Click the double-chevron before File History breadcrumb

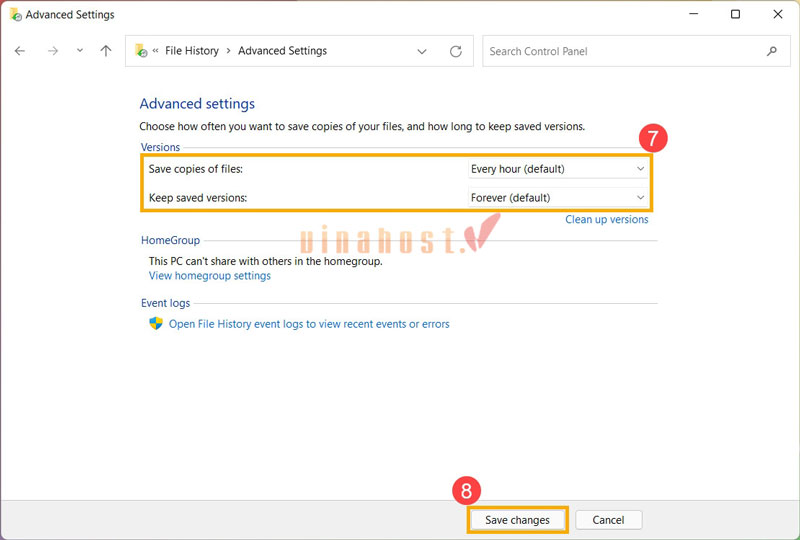pos(156,51)
